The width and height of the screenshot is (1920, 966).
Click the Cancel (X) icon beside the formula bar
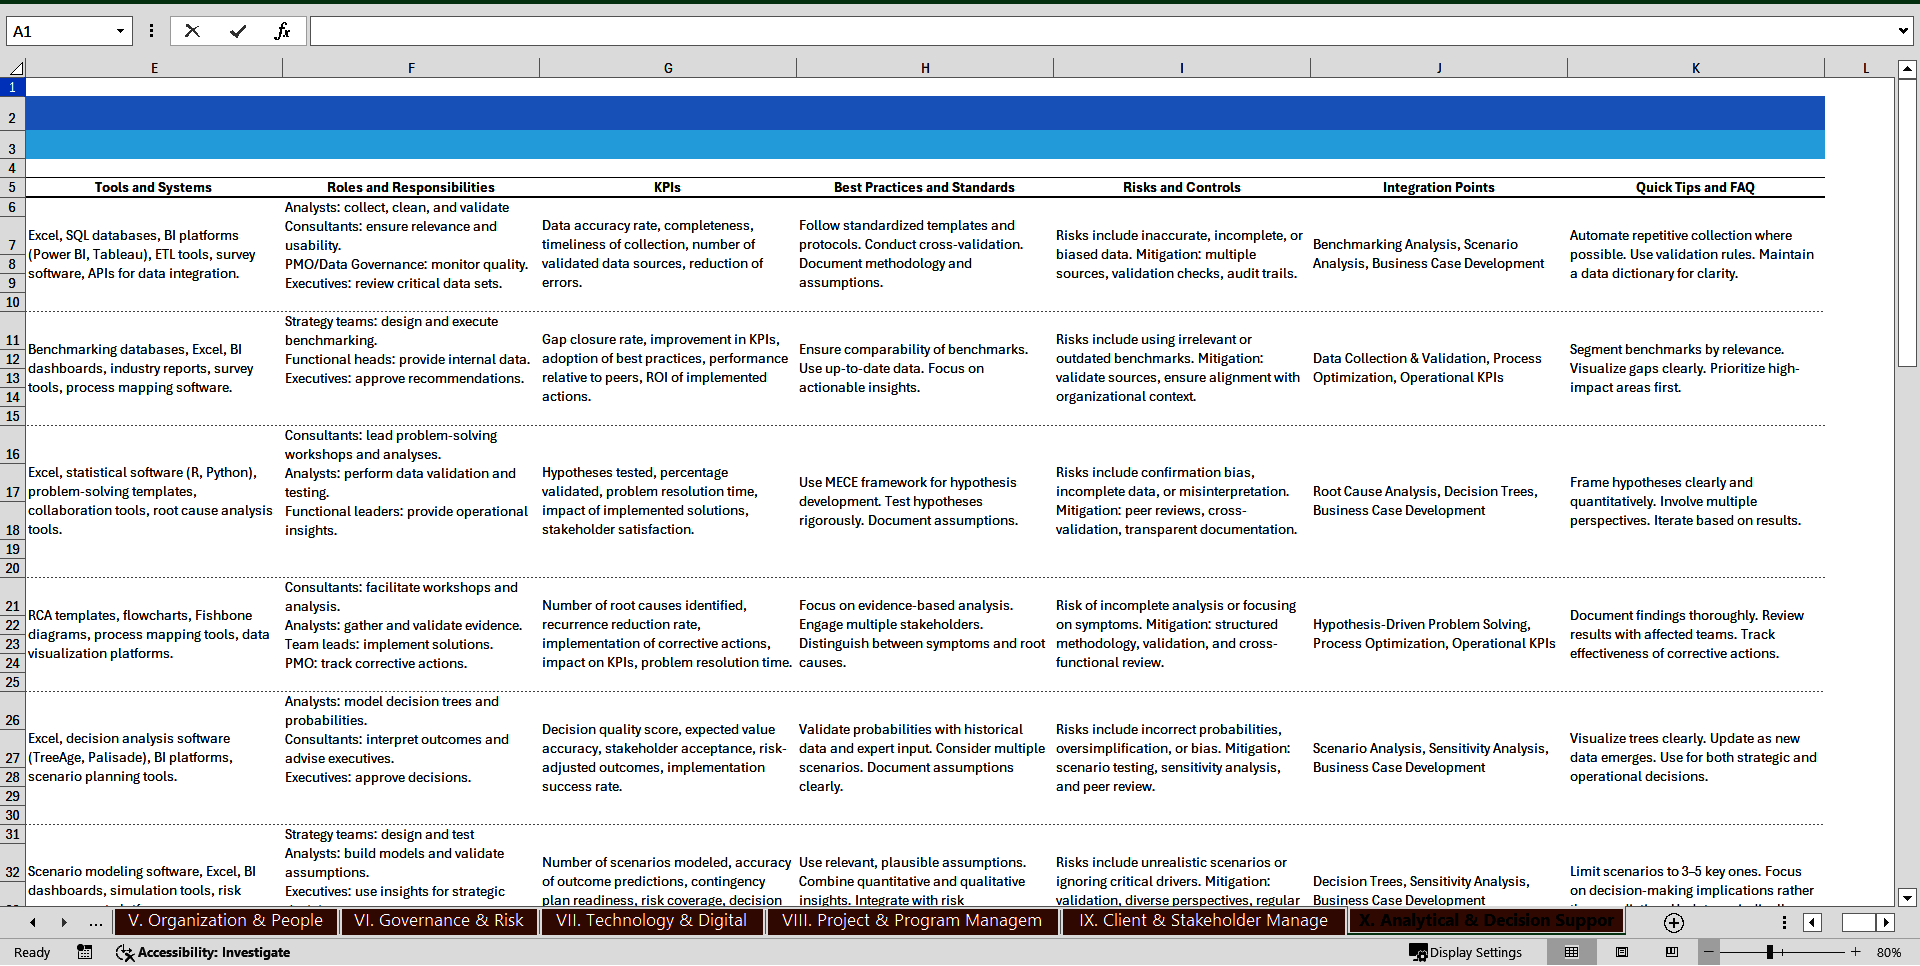(x=192, y=31)
